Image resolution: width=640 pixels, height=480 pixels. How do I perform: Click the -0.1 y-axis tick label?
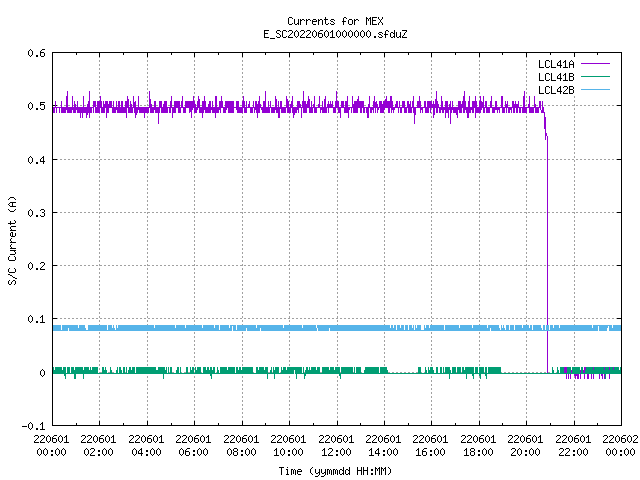33,426
